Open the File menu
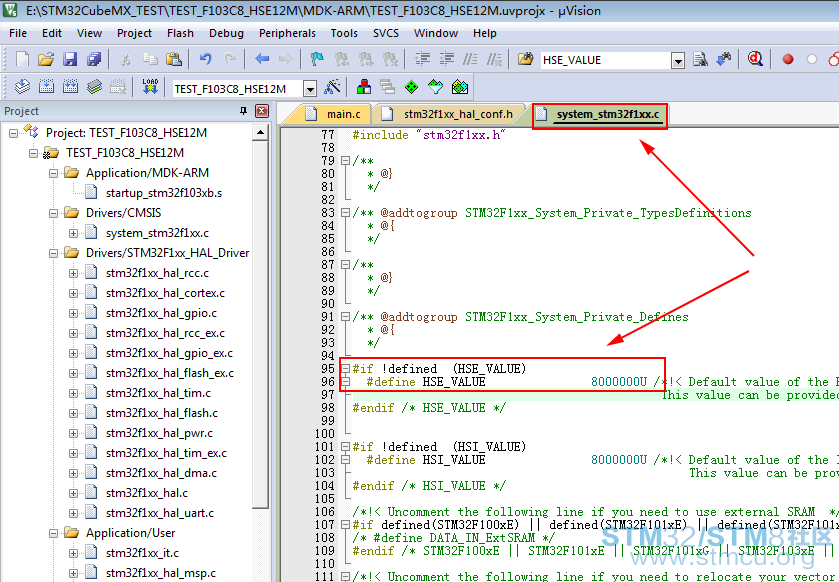839x582 pixels. 18,33
